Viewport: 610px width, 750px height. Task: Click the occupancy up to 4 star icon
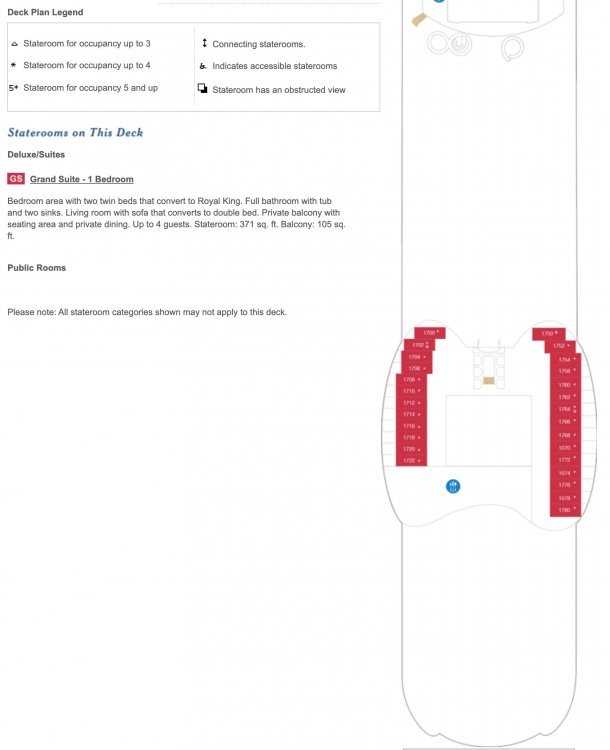tap(13, 65)
